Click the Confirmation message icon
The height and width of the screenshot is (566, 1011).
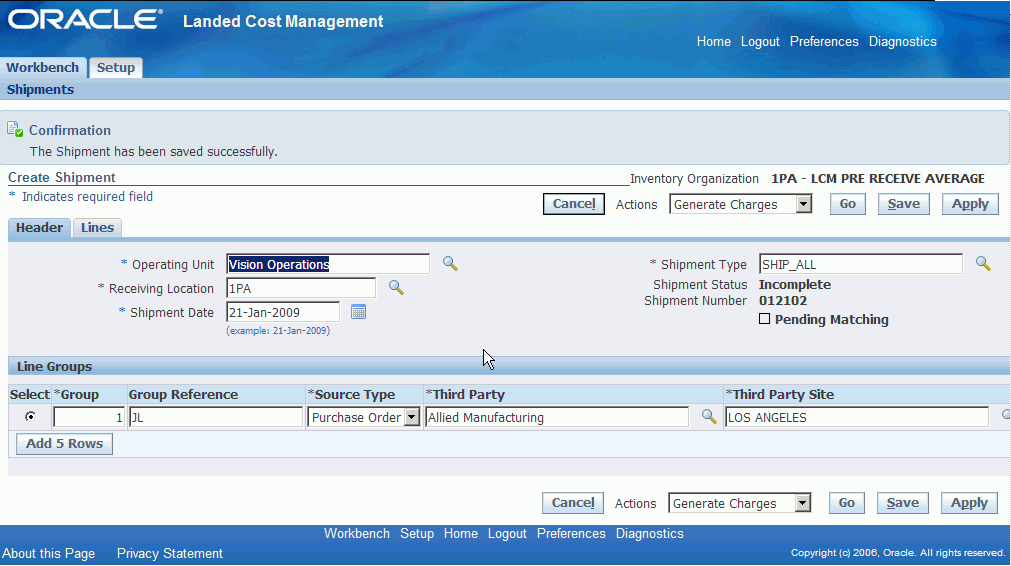point(15,130)
